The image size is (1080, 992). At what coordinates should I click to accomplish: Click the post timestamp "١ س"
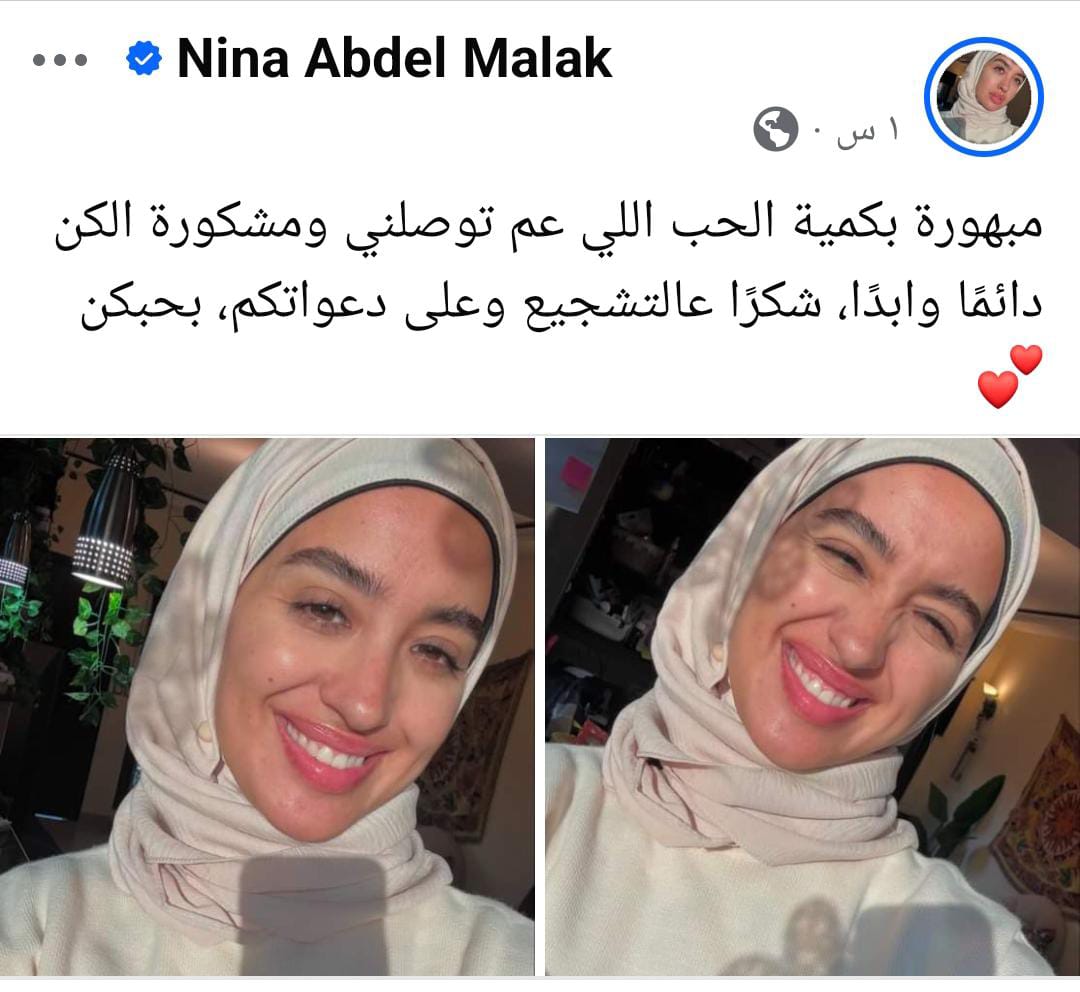[867, 131]
